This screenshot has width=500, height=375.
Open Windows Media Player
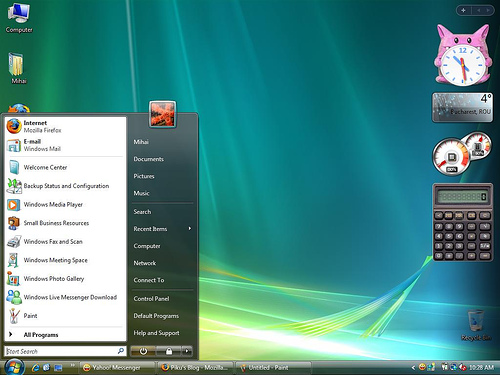(65, 204)
